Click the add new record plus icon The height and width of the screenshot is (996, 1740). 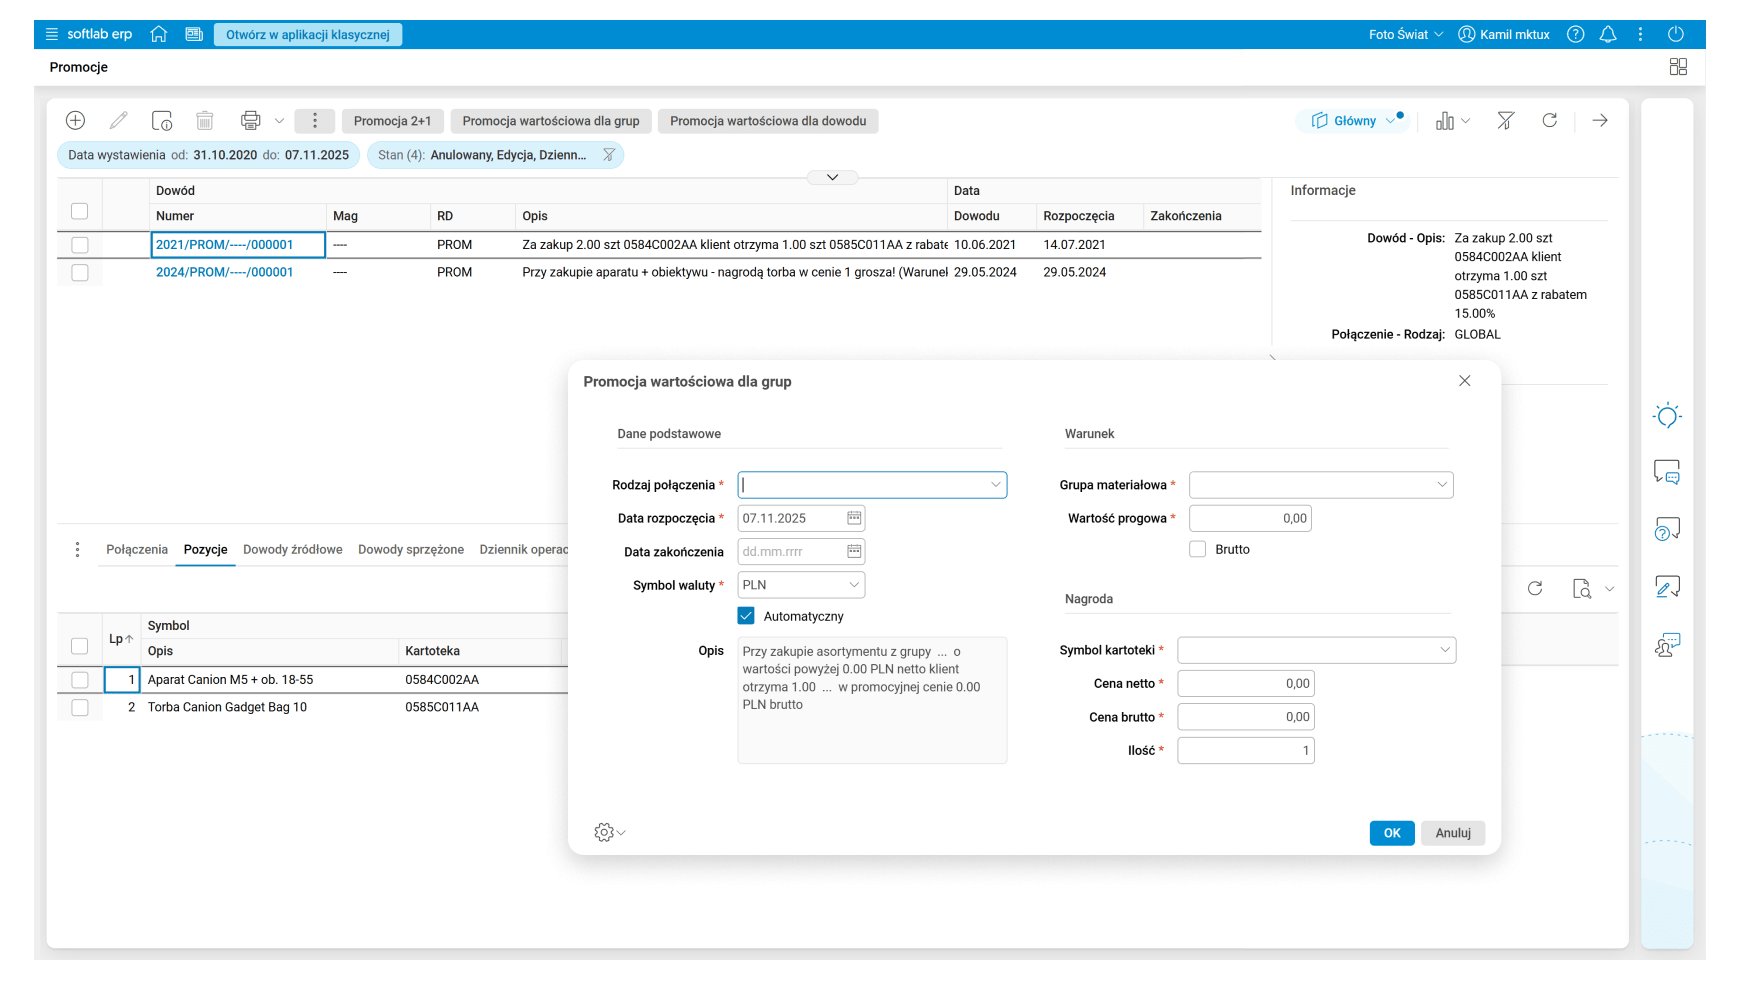pos(75,121)
